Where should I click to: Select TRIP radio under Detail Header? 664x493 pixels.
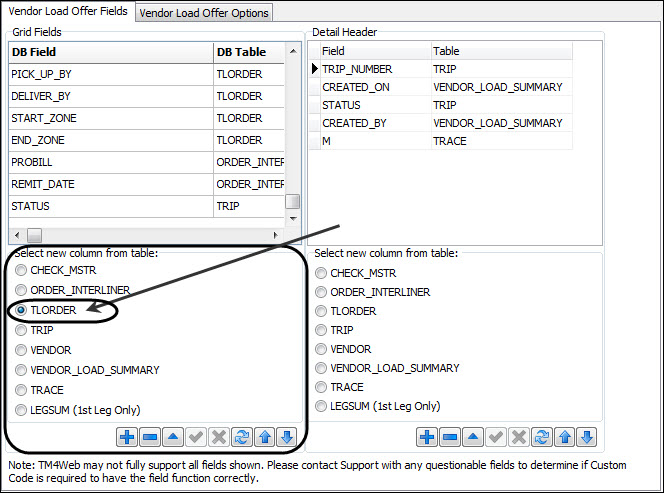pyautogui.click(x=321, y=330)
